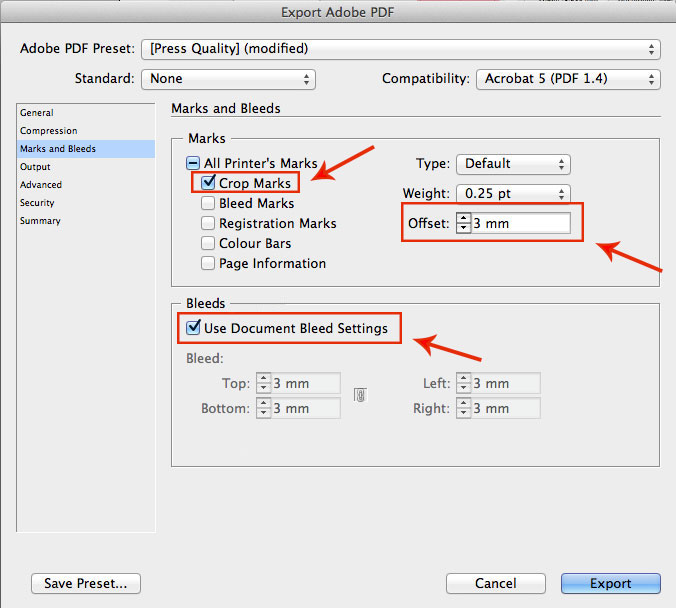676x608 pixels.
Task: Open the Adobe PDF Preset dropdown
Action: point(401,49)
